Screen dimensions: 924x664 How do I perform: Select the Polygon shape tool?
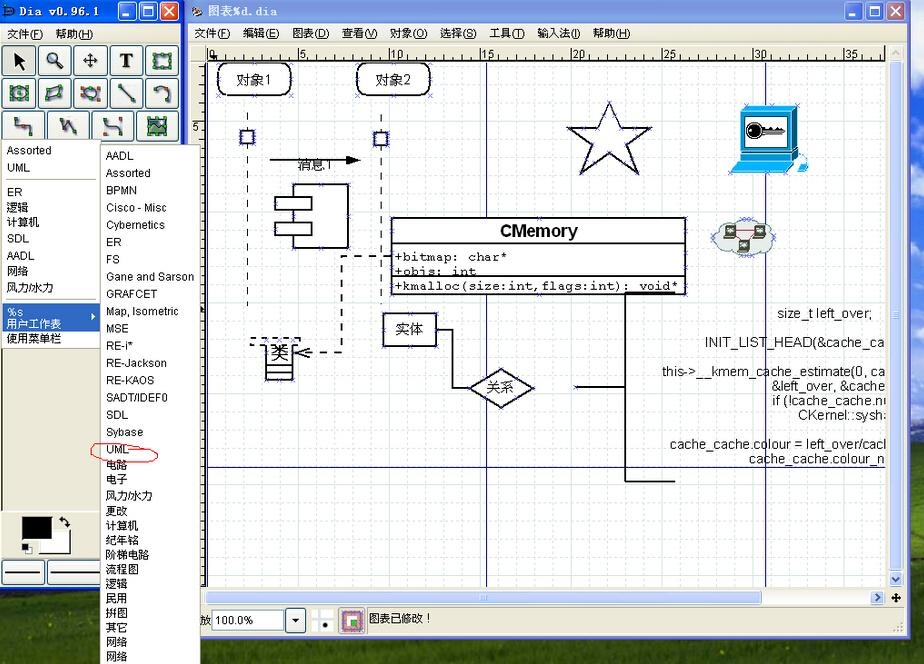pos(55,93)
